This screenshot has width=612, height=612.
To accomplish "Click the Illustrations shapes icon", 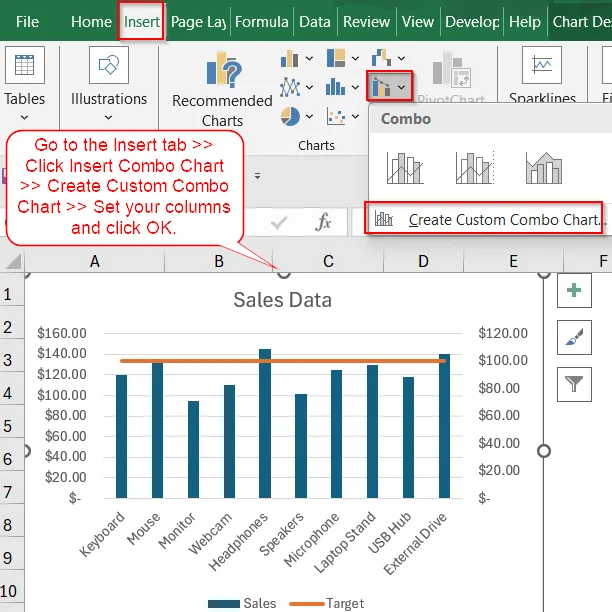I will pos(109,65).
